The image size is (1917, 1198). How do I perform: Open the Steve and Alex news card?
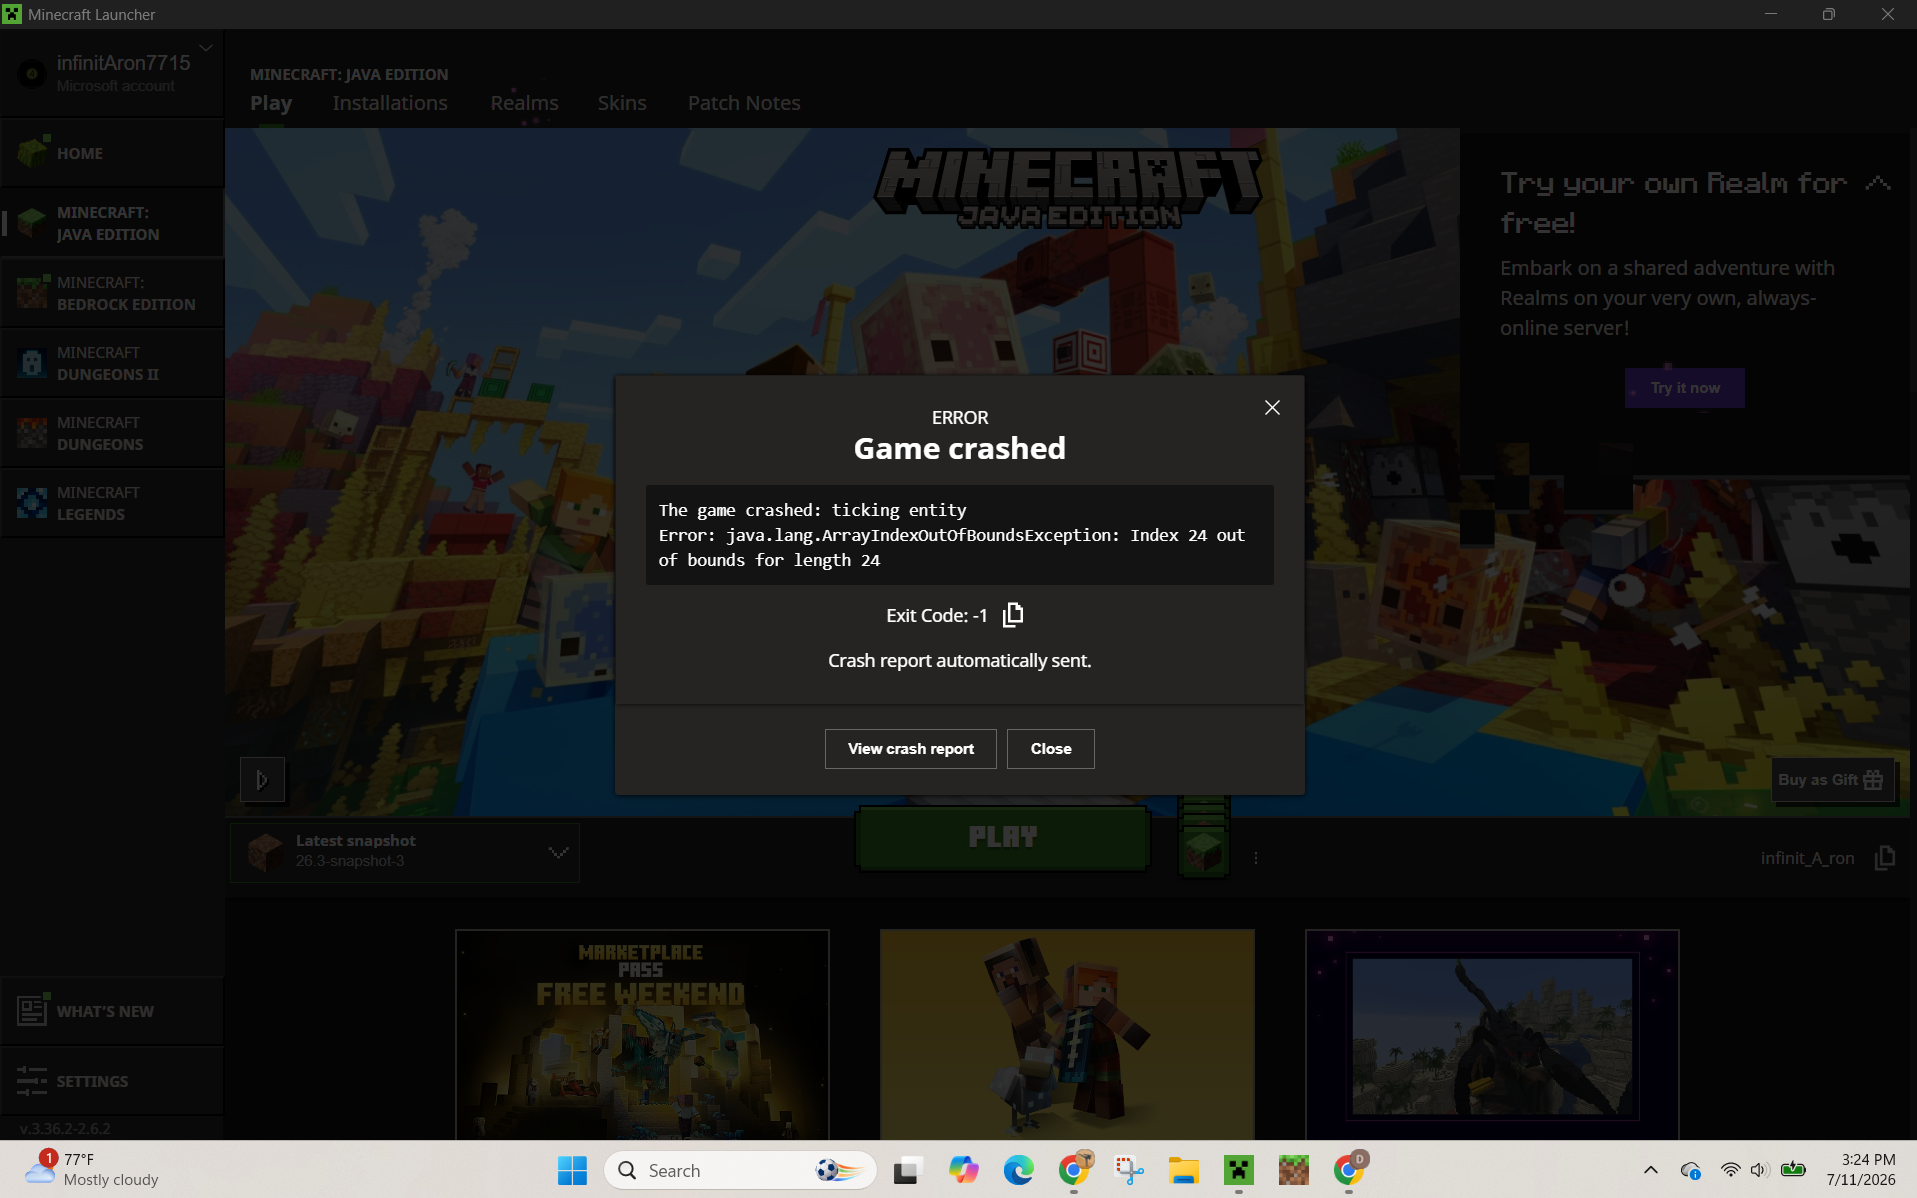coord(1067,1035)
